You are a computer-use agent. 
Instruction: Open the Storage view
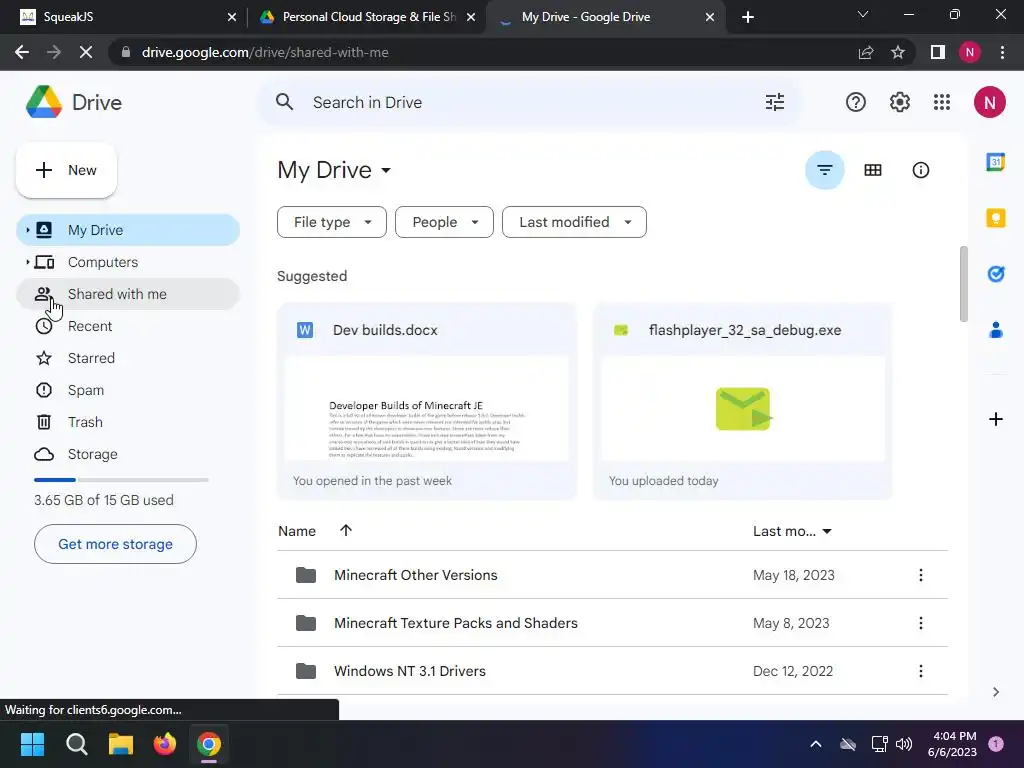coord(128,454)
